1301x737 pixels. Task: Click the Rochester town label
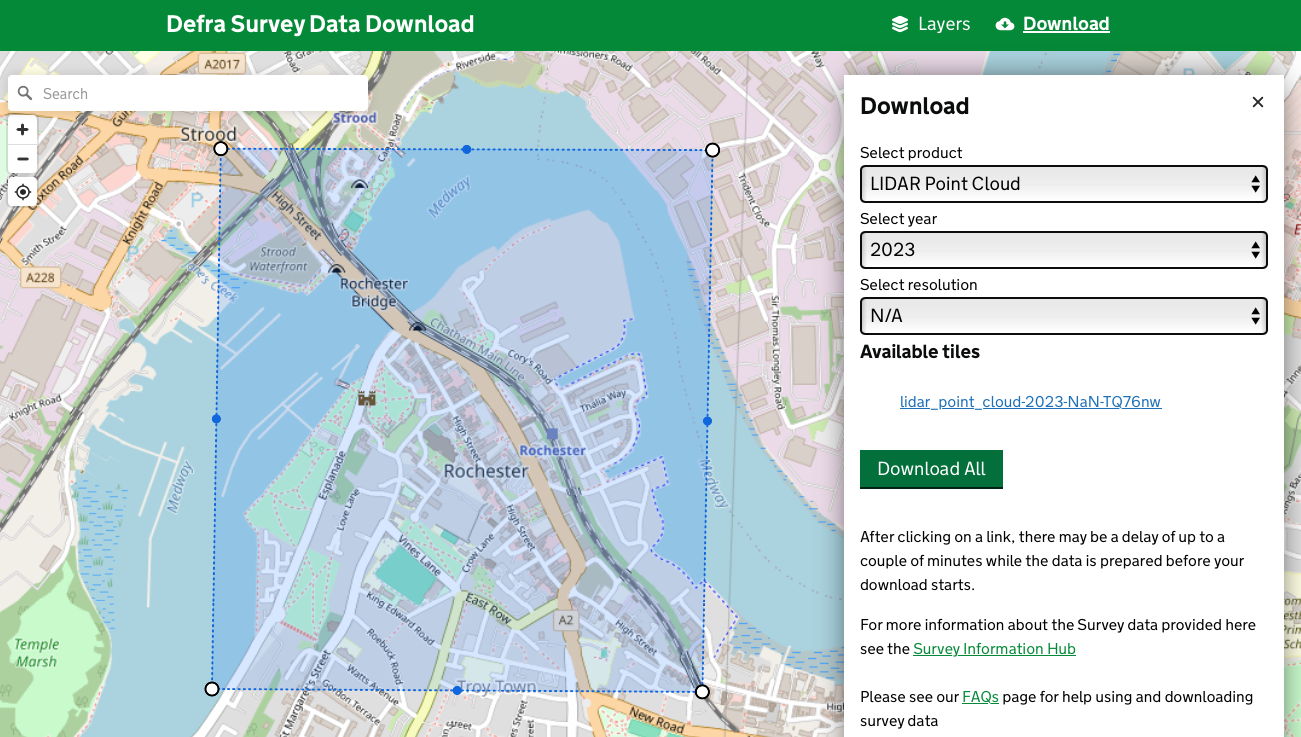tap(486, 471)
